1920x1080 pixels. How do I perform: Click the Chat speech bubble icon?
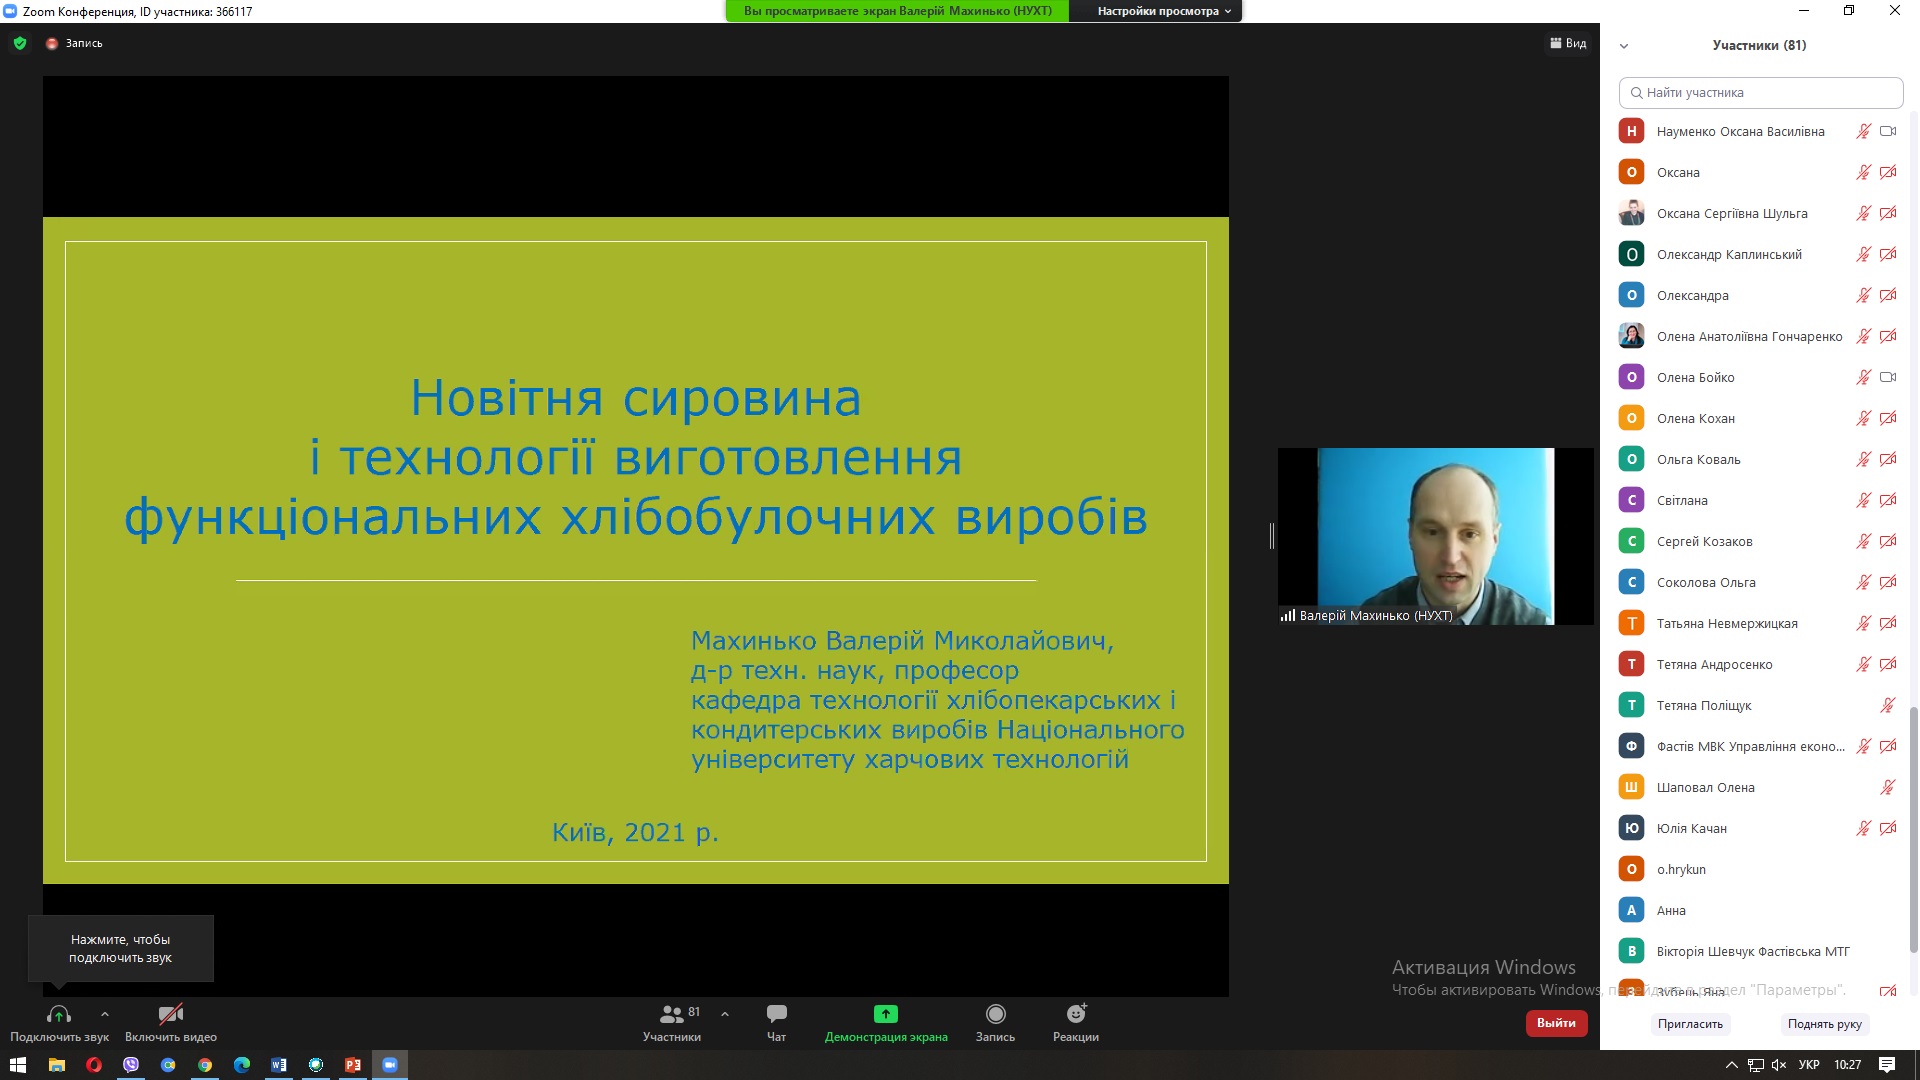click(x=776, y=1014)
